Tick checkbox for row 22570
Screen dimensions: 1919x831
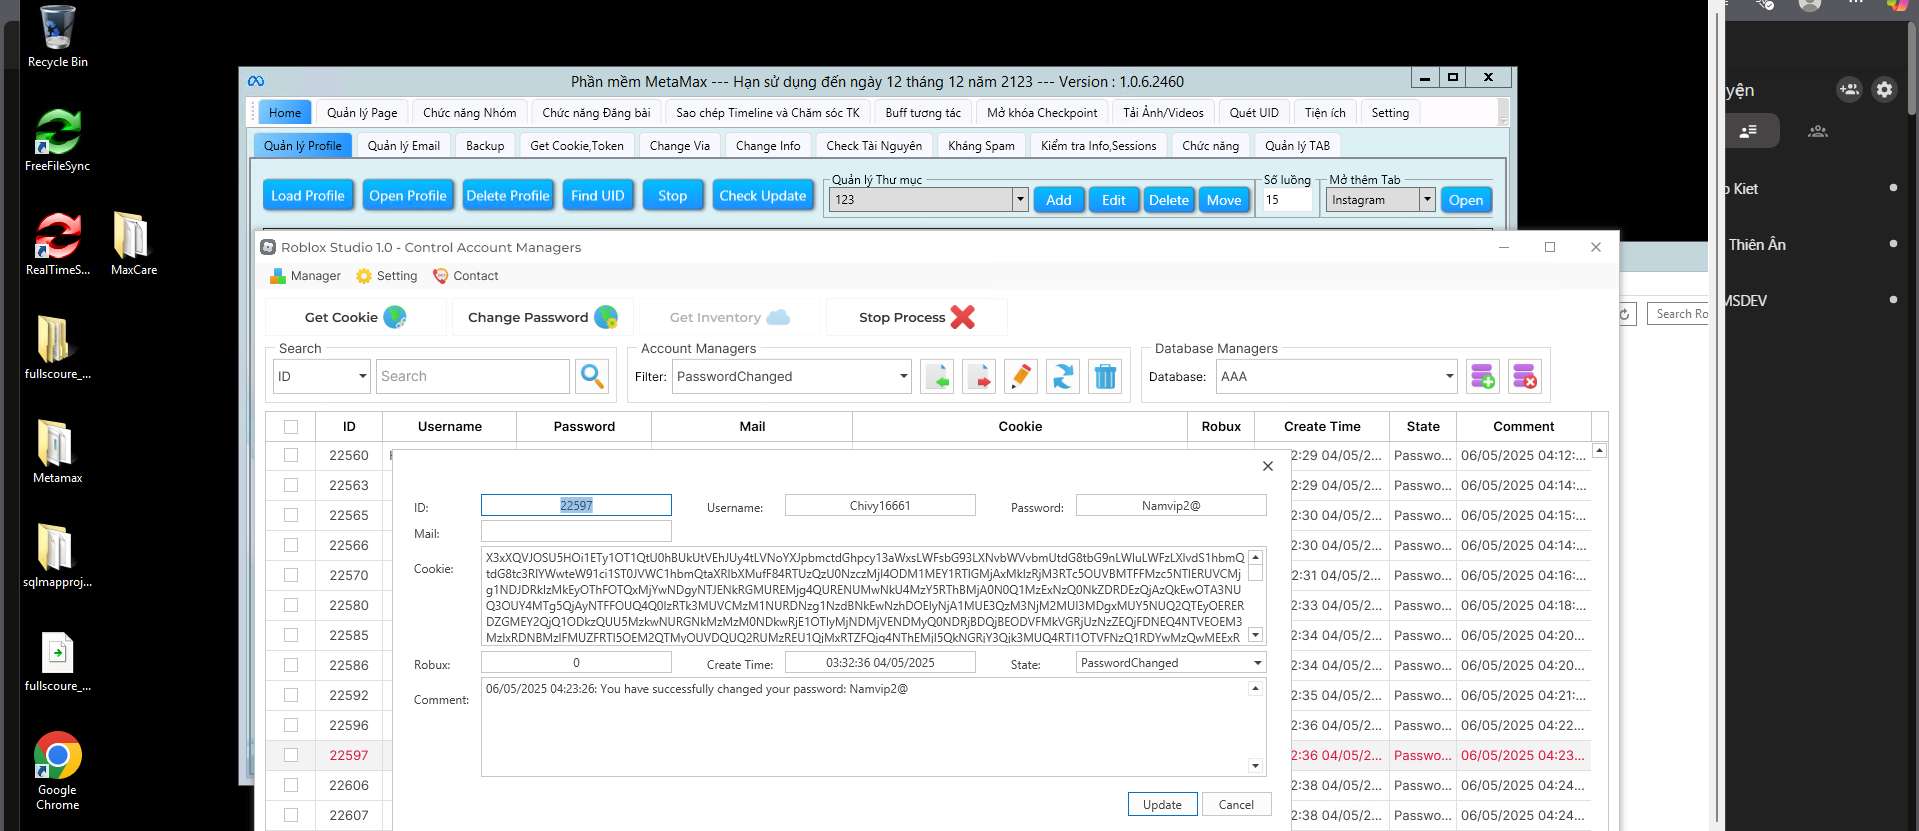point(291,575)
